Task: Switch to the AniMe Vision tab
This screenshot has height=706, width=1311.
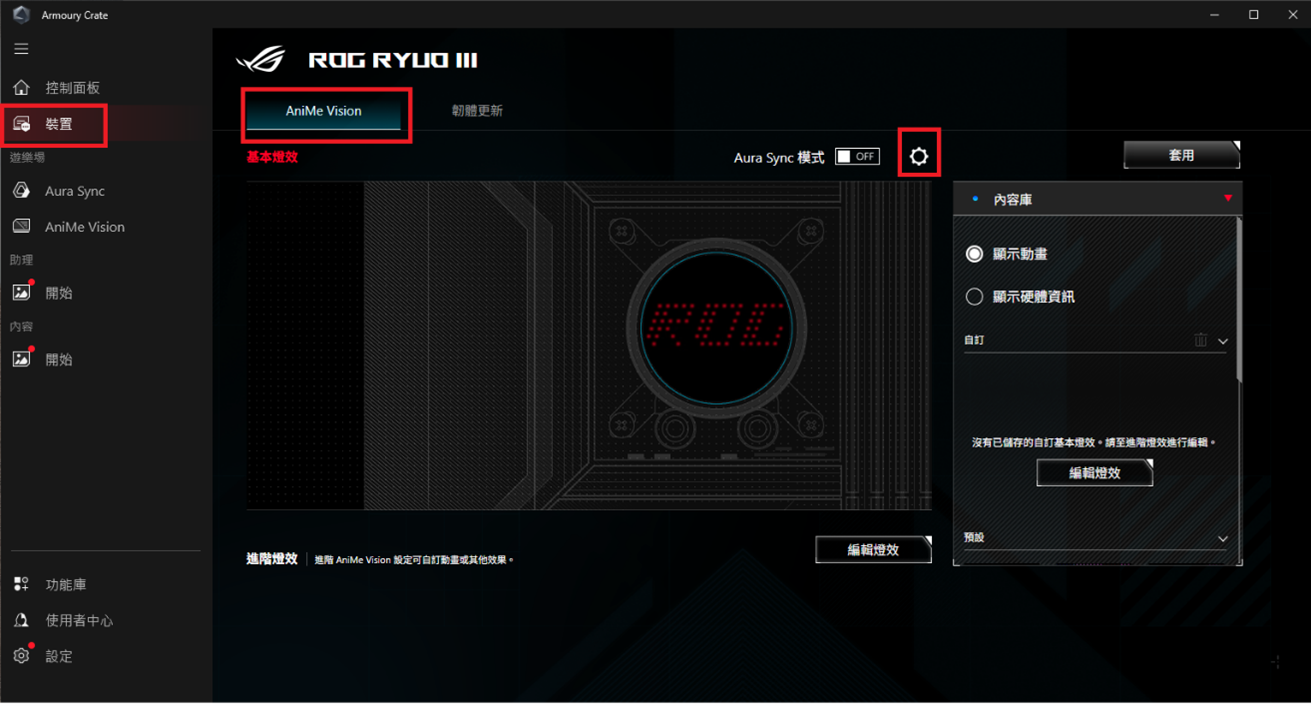Action: 324,111
